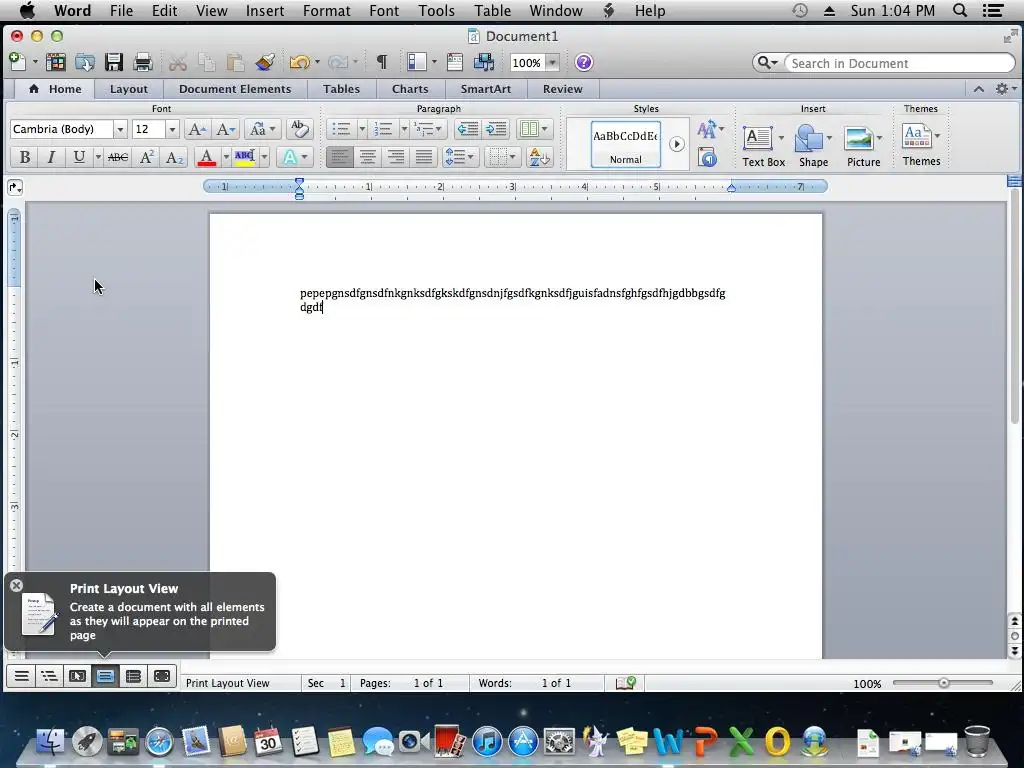Open the font size dropdown
Viewport: 1024px width, 768px height.
172,129
